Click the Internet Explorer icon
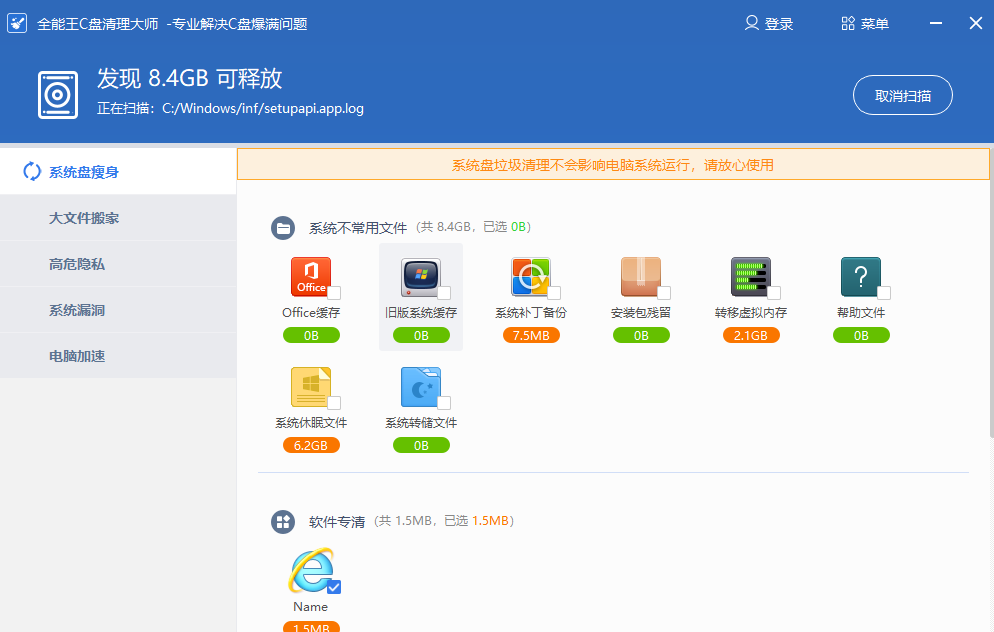 (310, 571)
